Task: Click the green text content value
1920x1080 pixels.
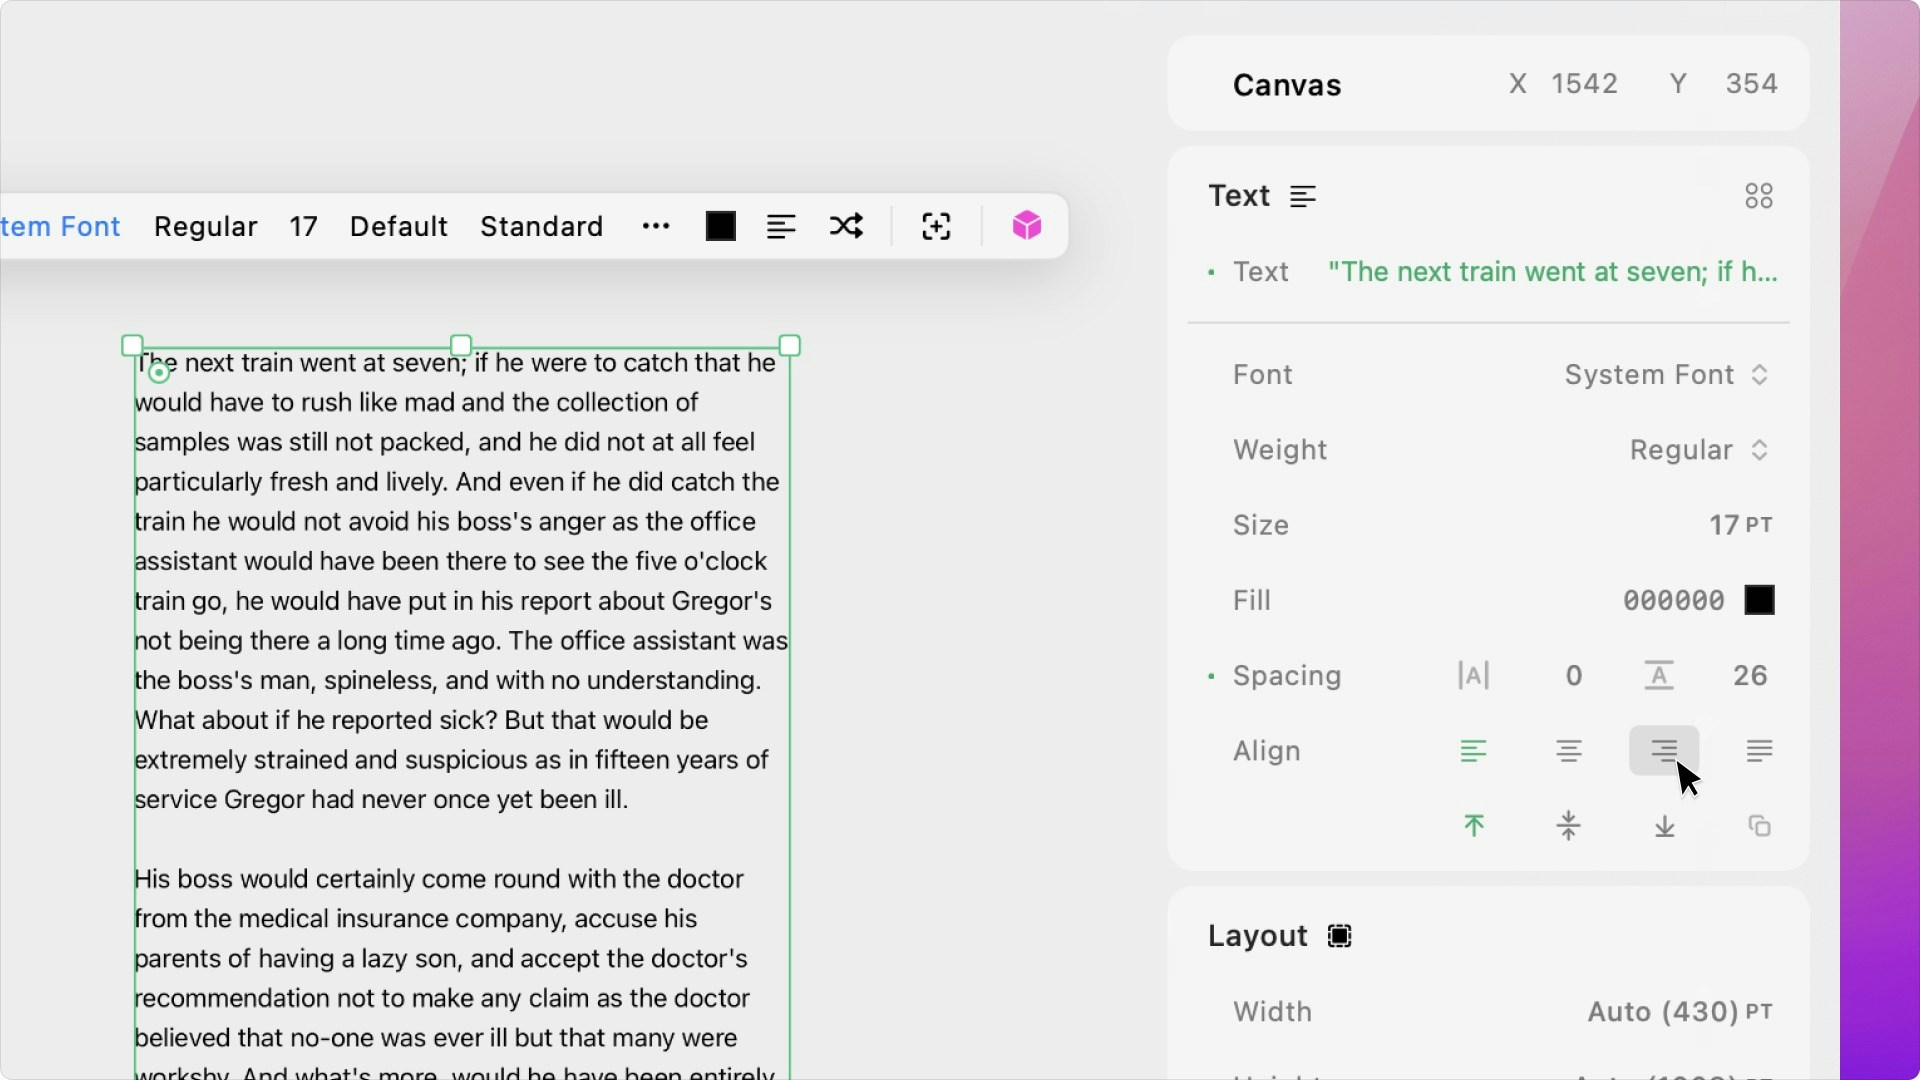Action: (1552, 272)
